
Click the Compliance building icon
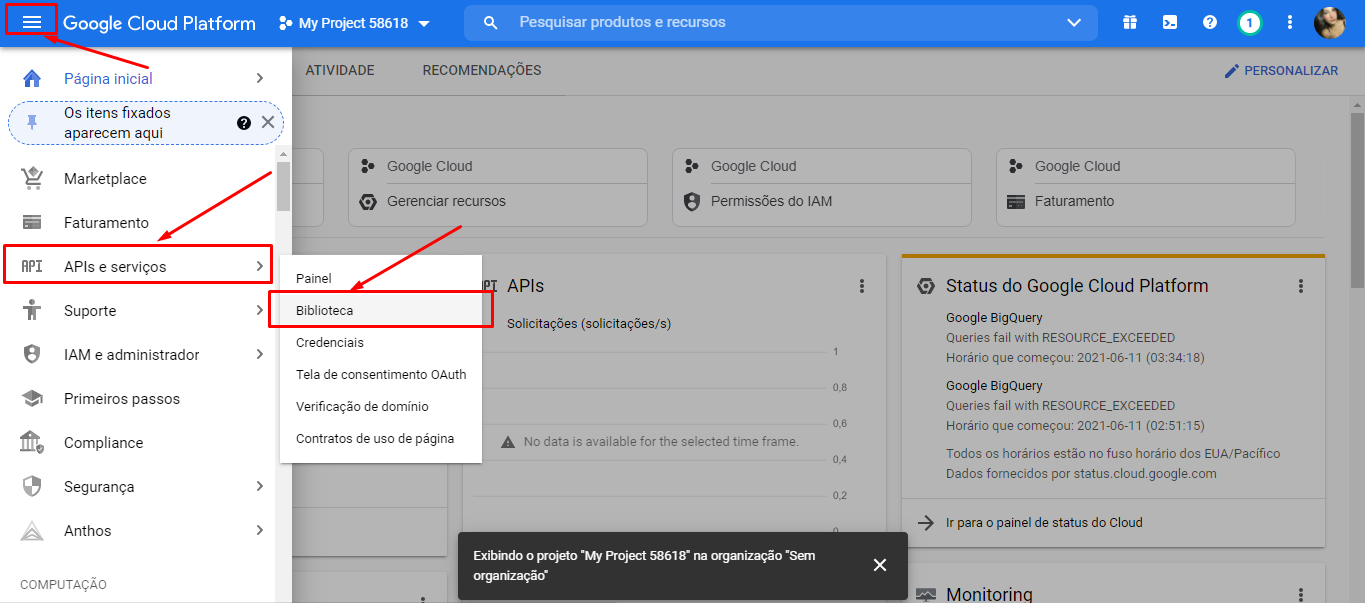pos(32,442)
